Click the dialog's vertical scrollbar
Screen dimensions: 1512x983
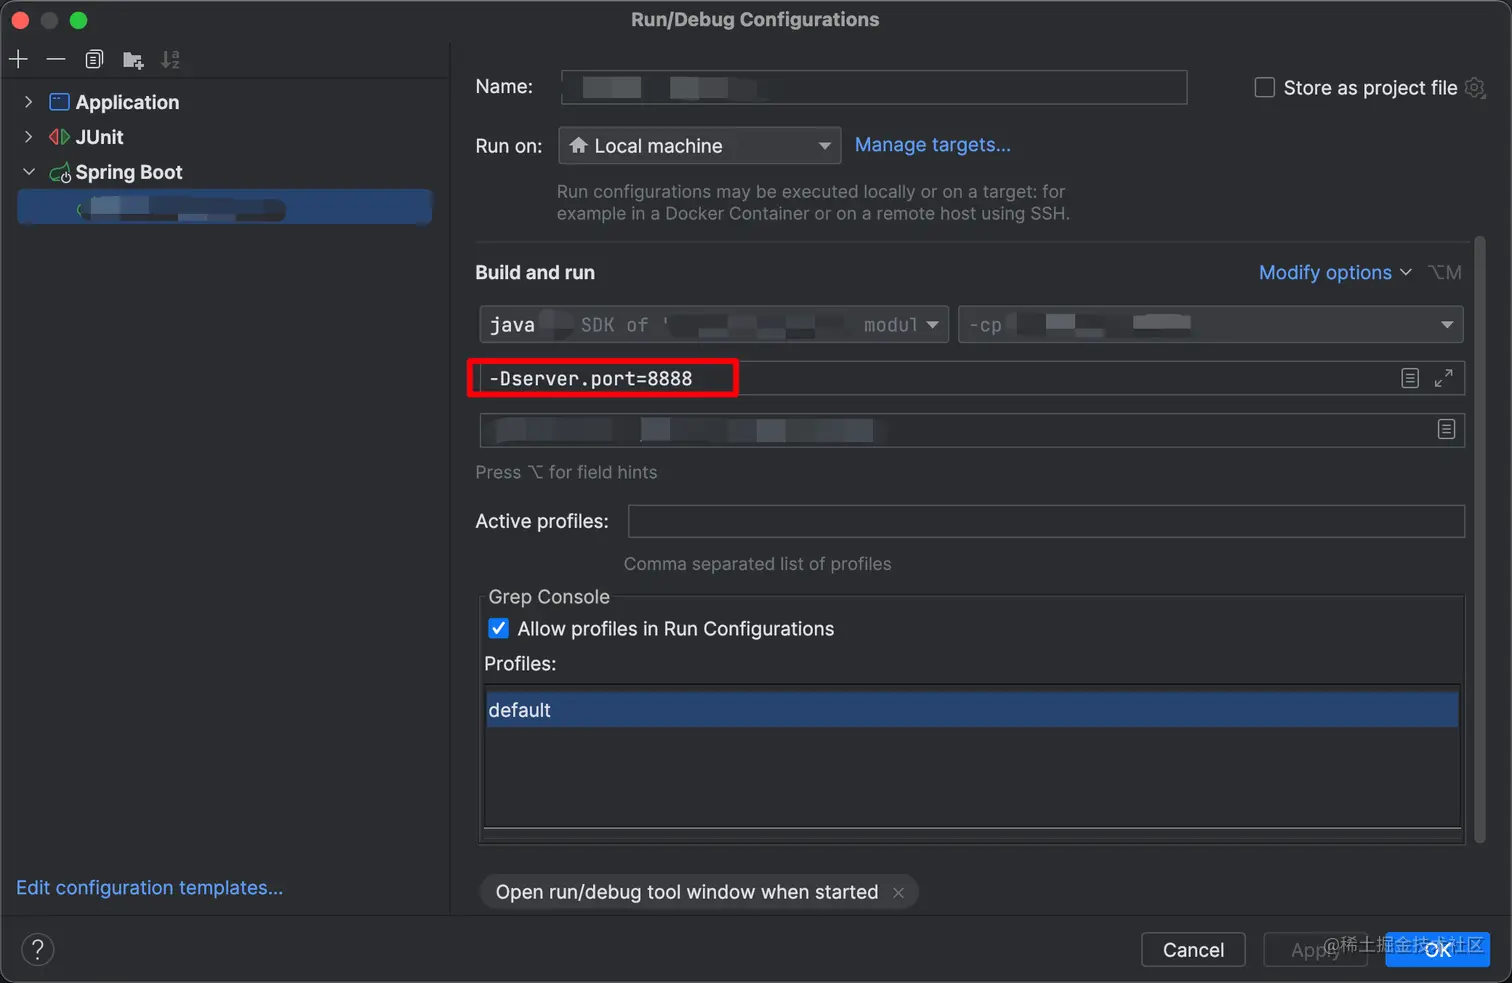(x=1479, y=540)
